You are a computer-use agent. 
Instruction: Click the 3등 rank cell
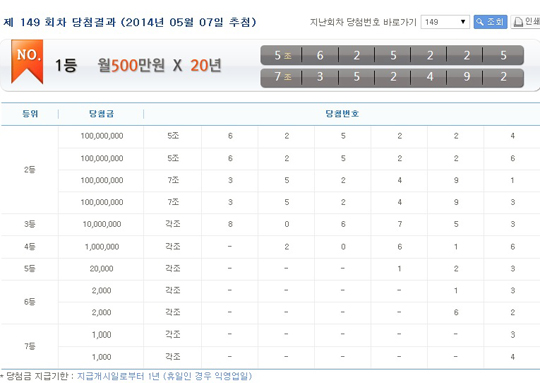tap(30, 224)
